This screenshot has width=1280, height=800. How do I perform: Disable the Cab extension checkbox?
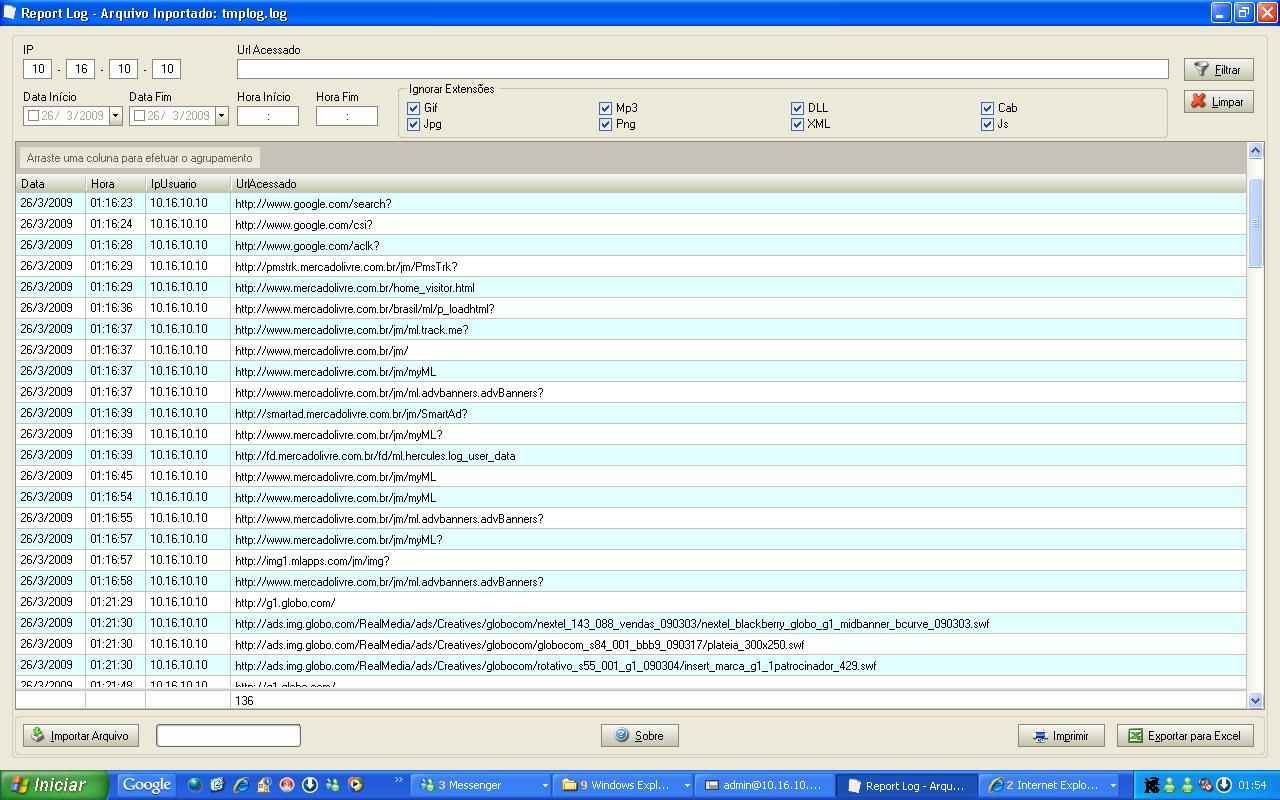click(x=987, y=108)
